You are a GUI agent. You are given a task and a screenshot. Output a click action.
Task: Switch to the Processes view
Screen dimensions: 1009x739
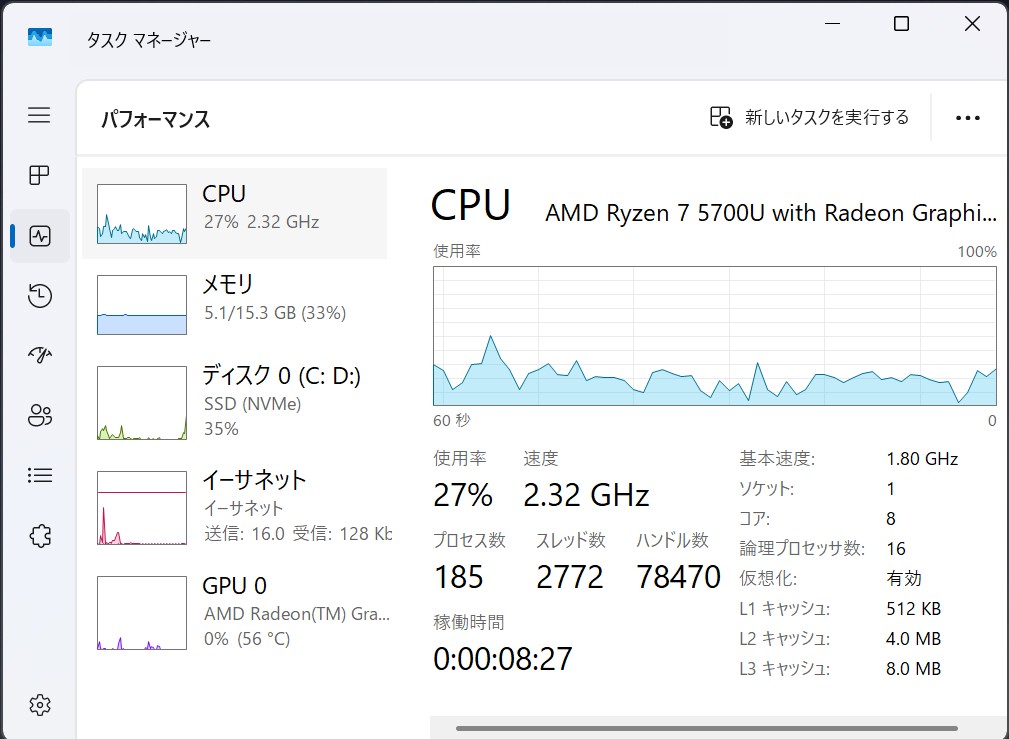point(39,175)
